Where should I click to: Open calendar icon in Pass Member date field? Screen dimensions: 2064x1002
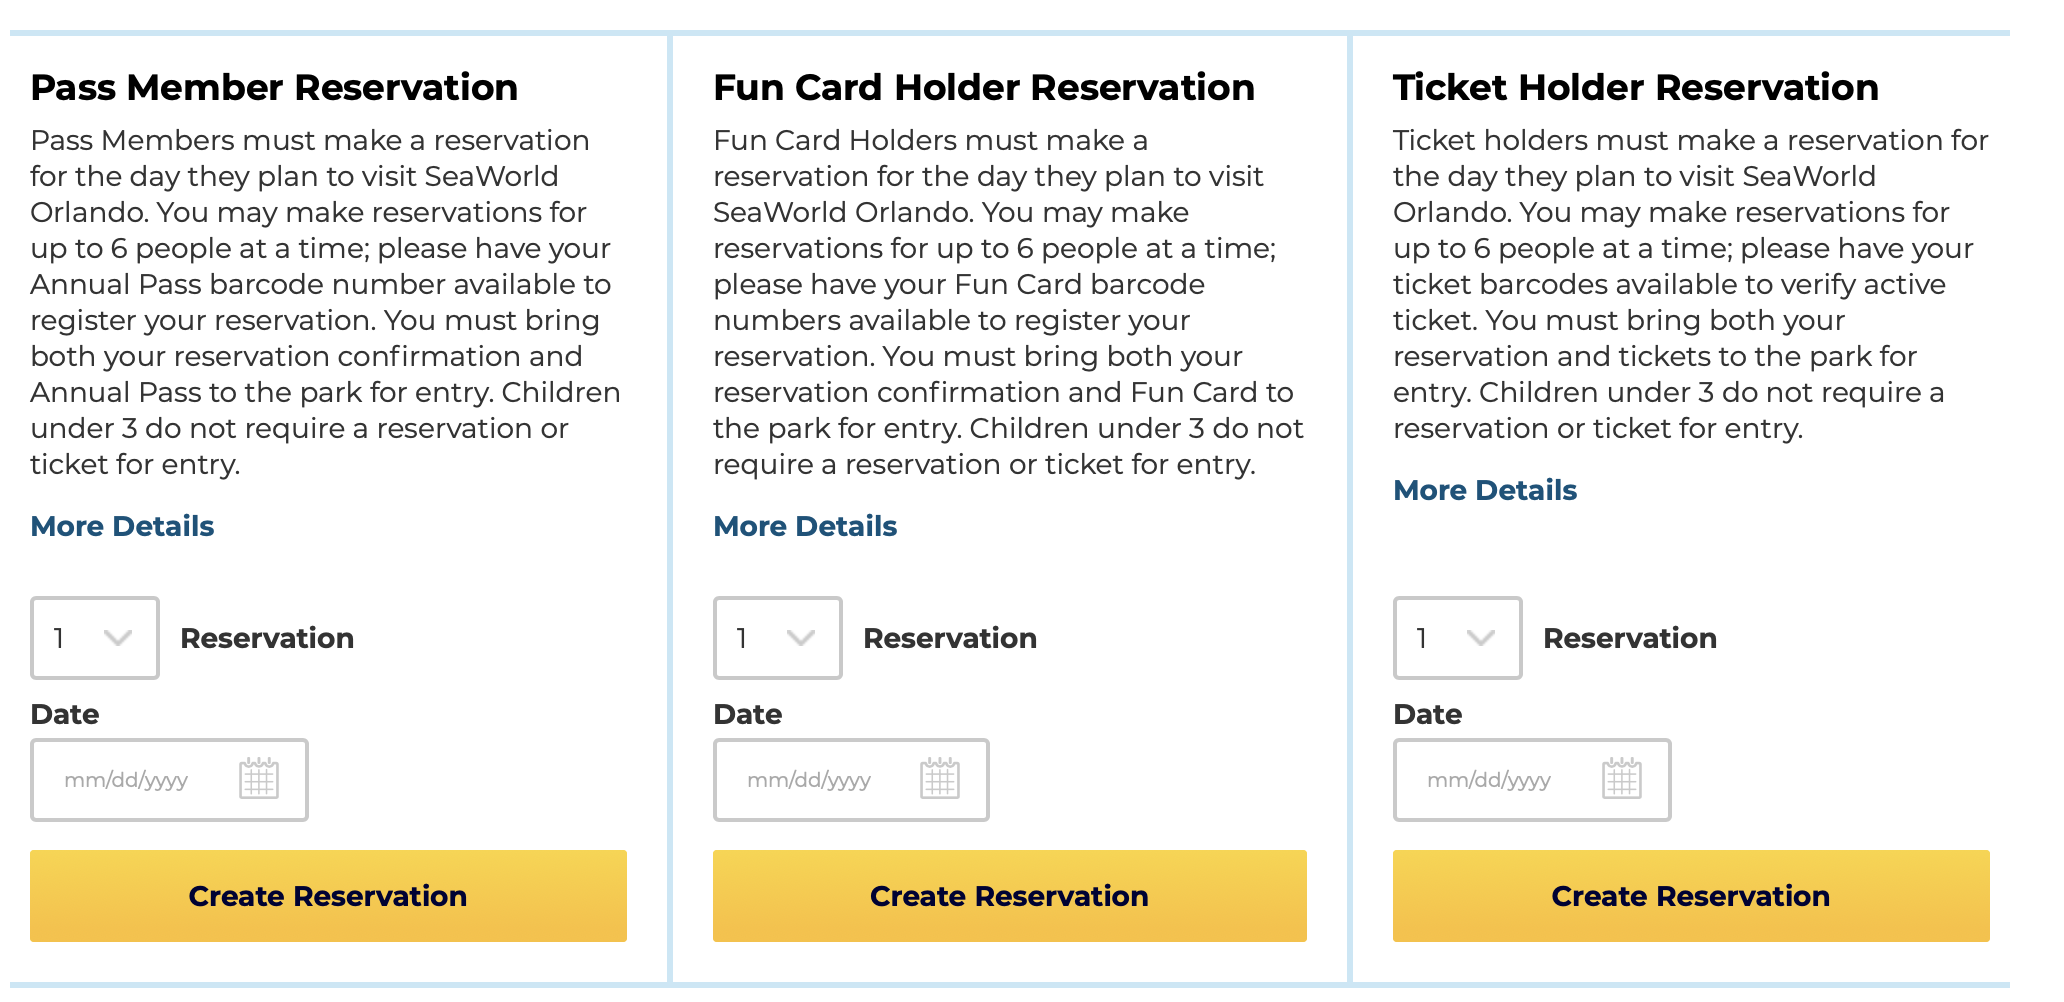point(259,778)
